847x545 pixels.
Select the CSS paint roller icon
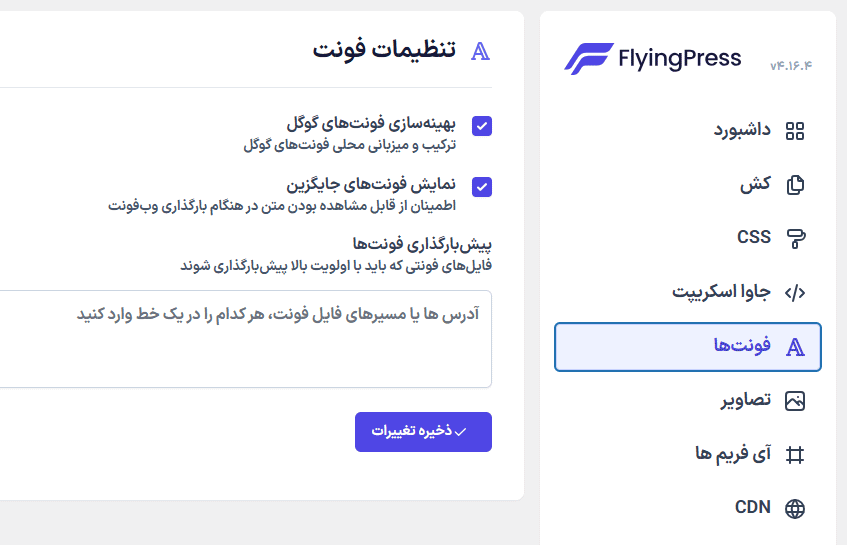tap(795, 239)
